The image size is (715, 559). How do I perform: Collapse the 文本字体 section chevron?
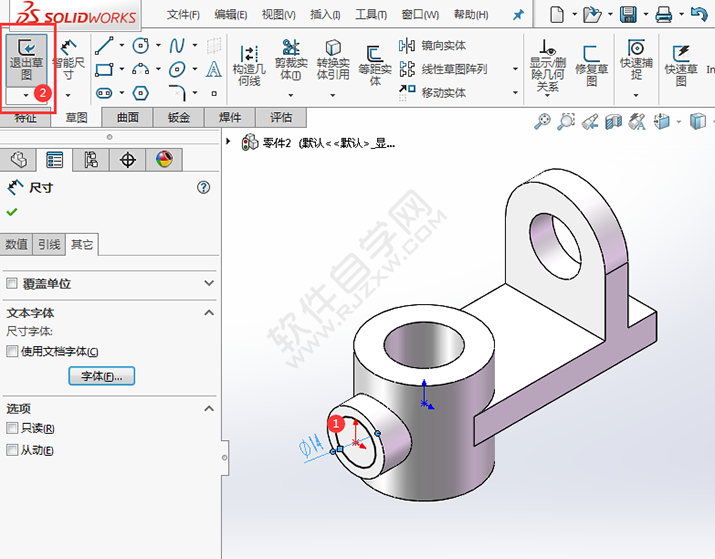[209, 313]
